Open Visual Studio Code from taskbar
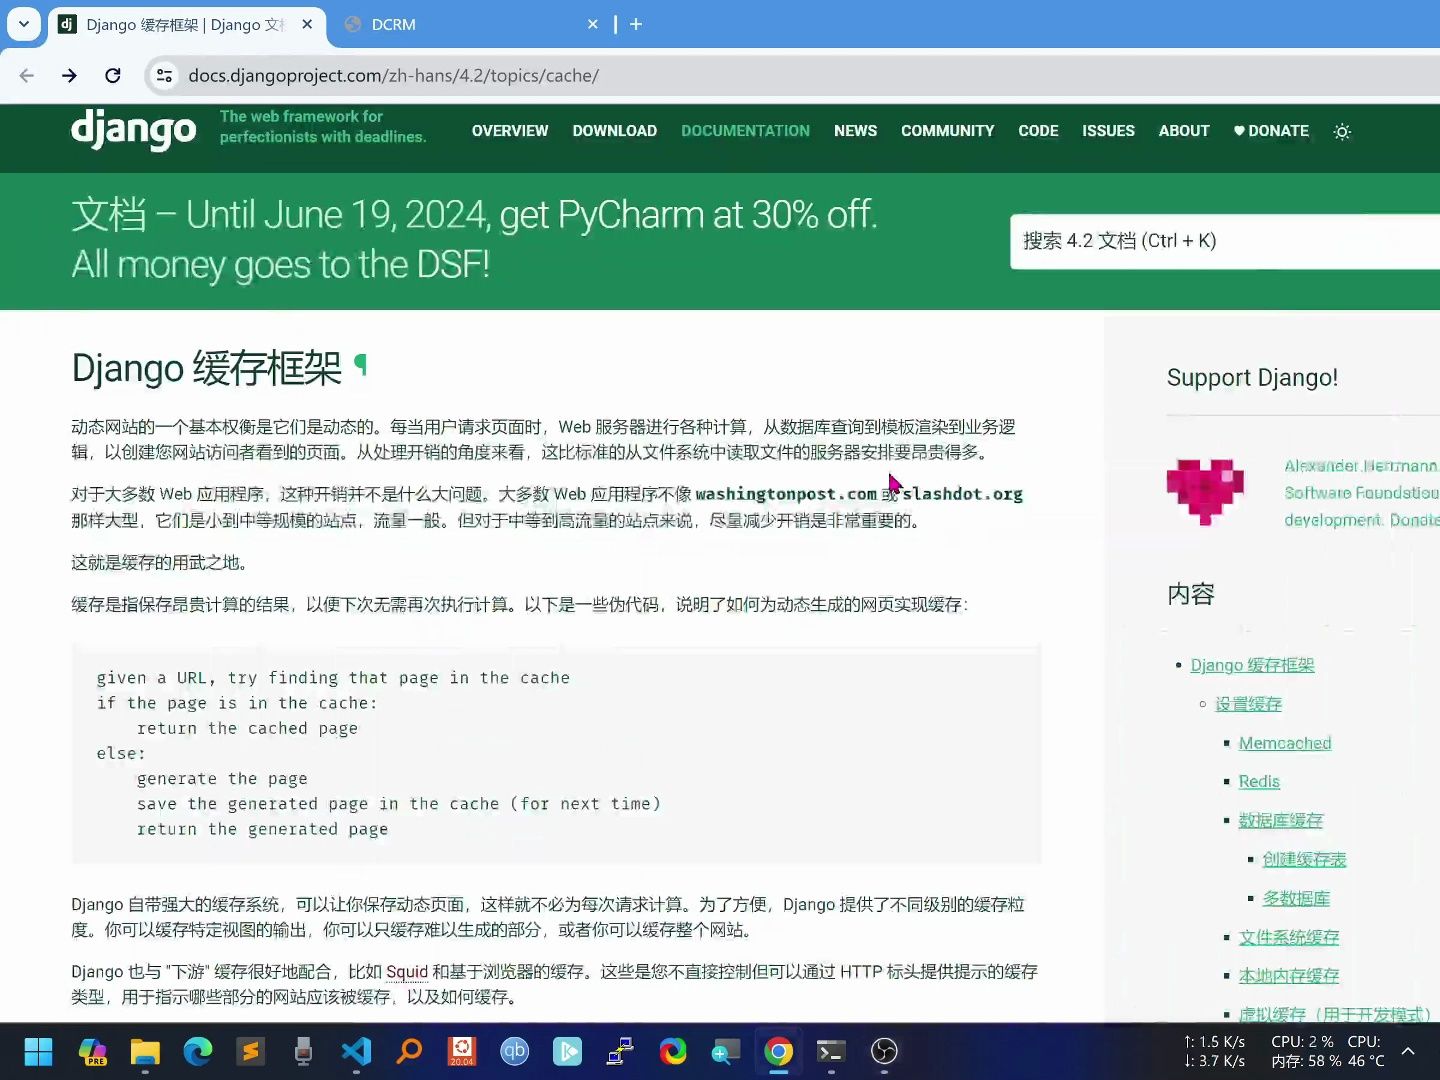Image resolution: width=1440 pixels, height=1080 pixels. (x=356, y=1051)
